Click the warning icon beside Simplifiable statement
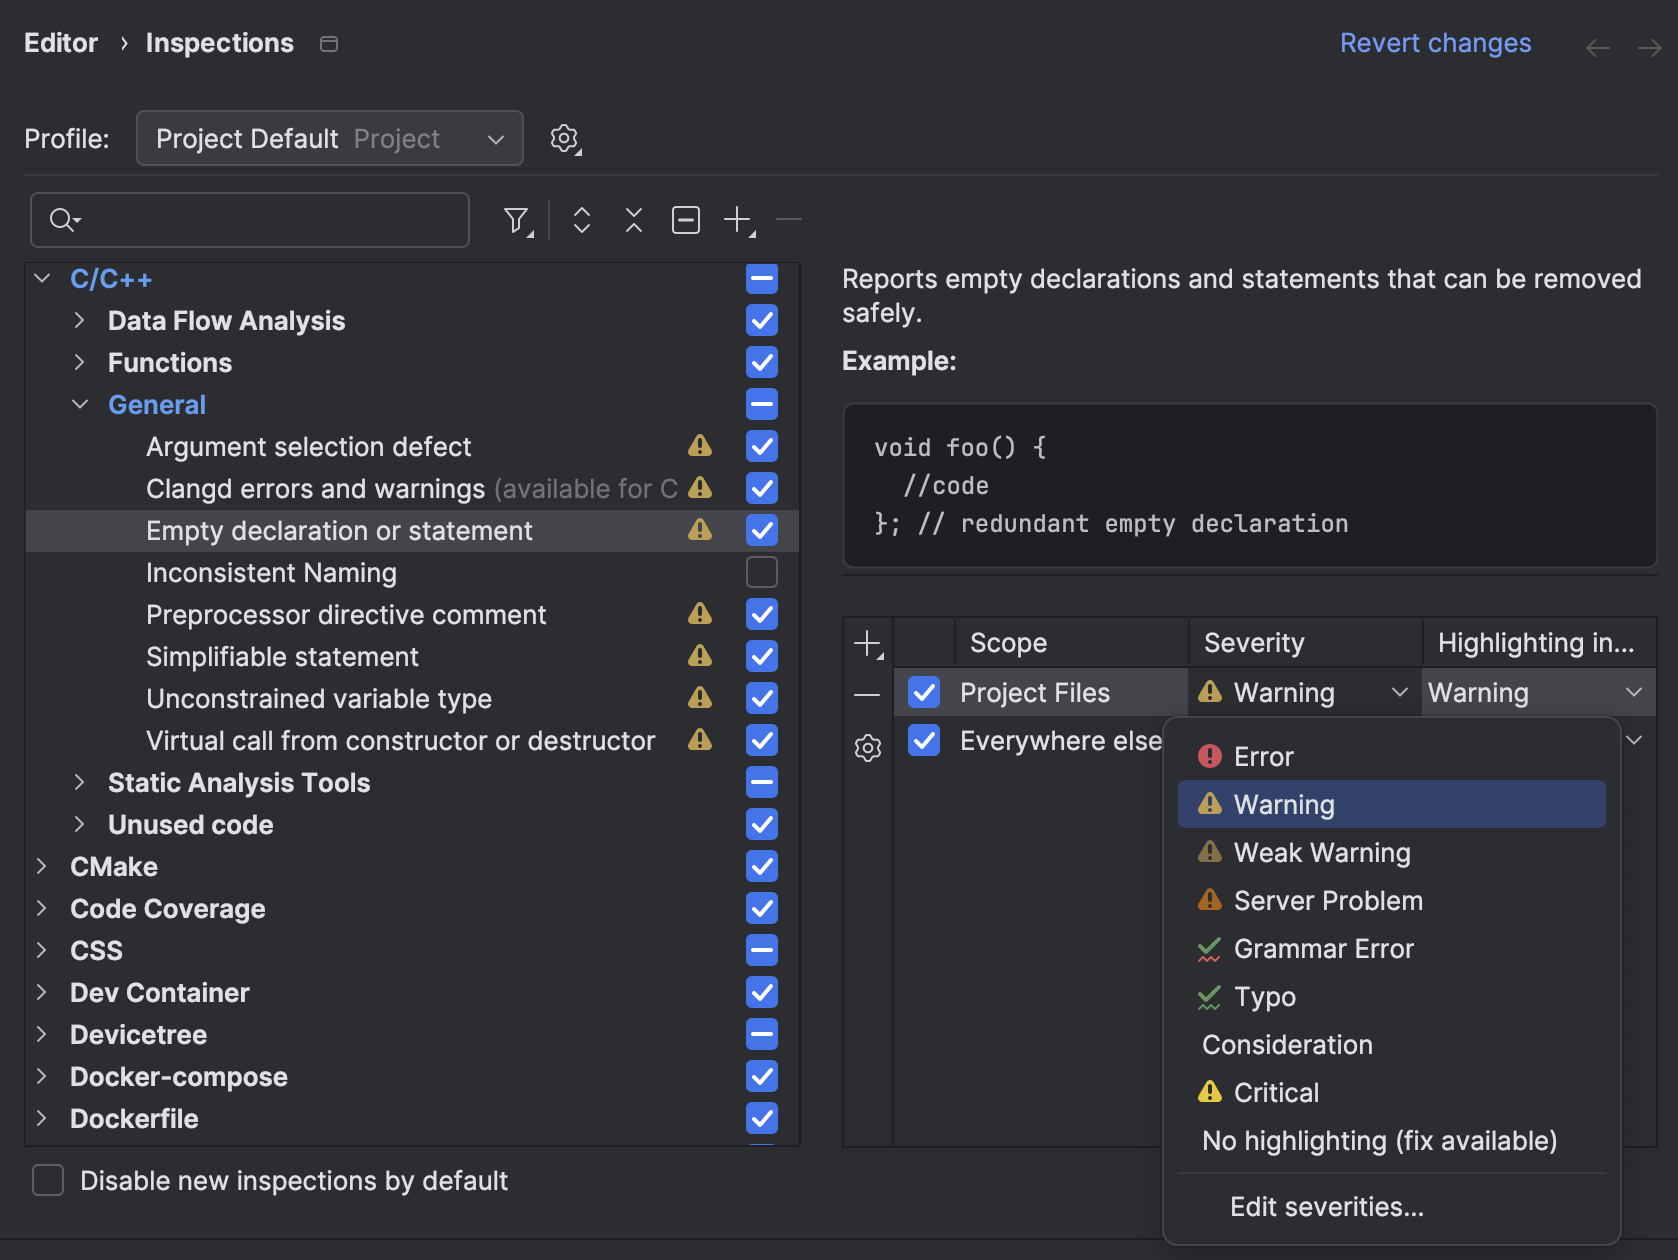 click(700, 656)
